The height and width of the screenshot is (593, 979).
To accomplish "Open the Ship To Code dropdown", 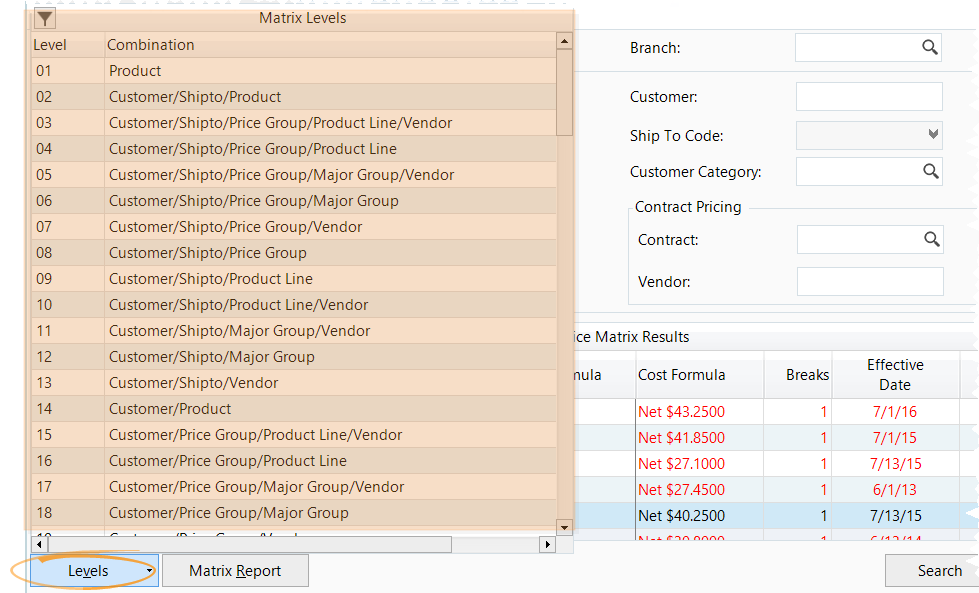I will tap(934, 135).
